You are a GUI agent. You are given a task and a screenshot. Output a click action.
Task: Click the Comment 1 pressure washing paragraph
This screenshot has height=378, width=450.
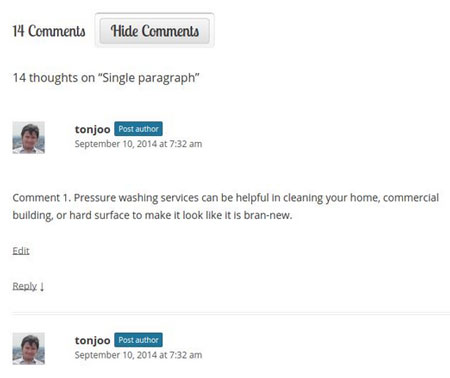point(226,206)
